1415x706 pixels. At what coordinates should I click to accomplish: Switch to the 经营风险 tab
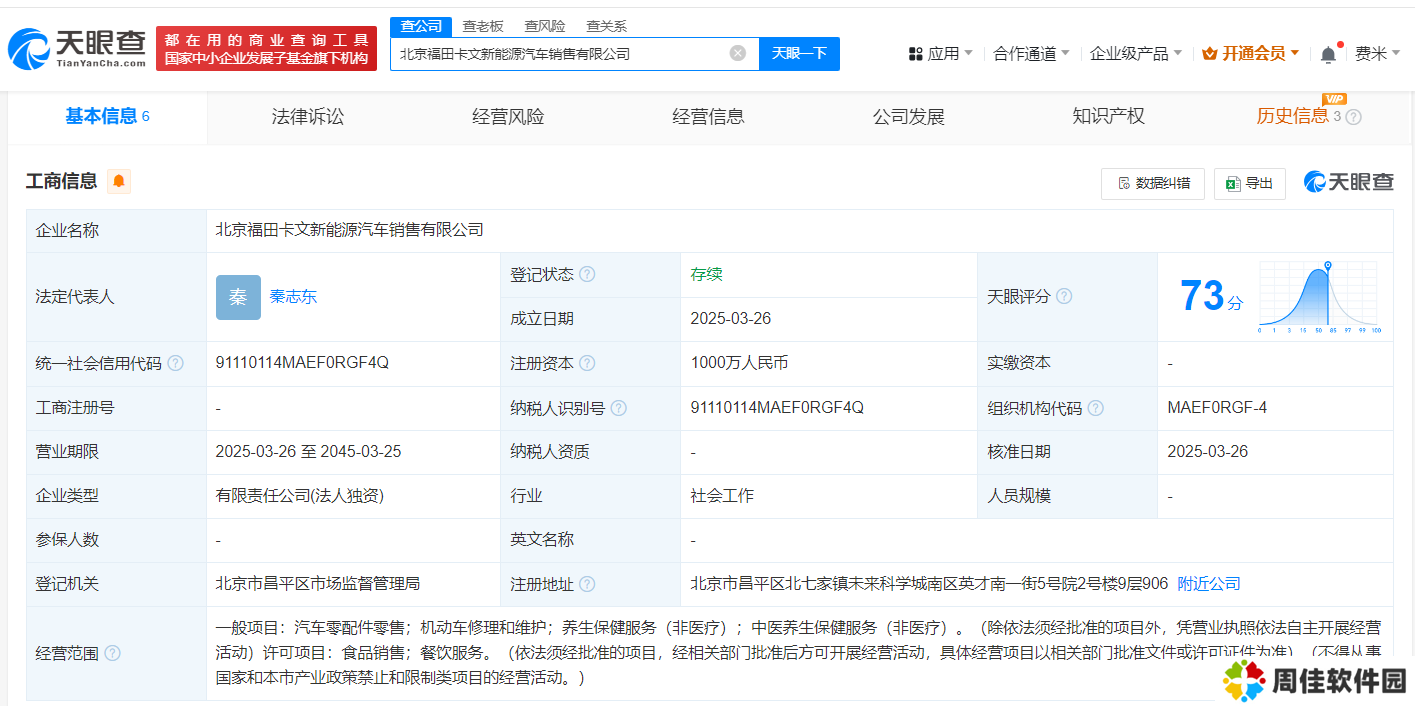click(508, 117)
